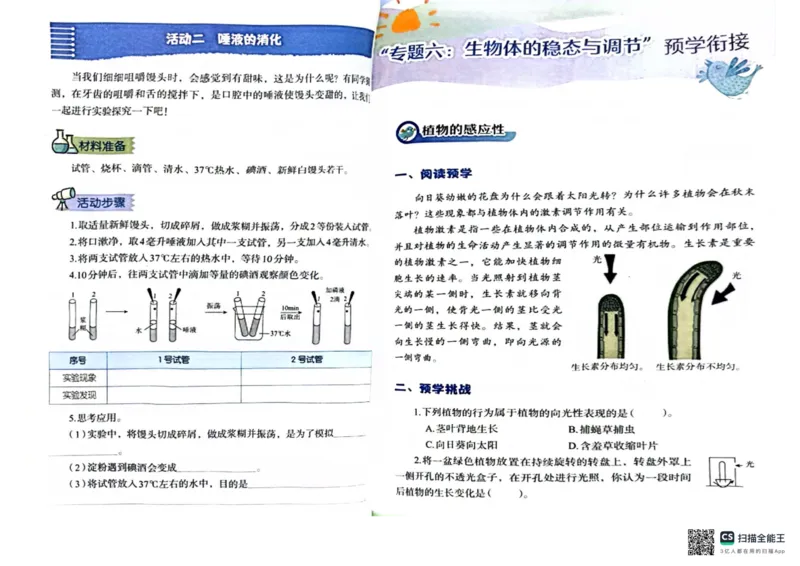Select option C. 向日葵向太阳
This screenshot has width=800, height=566.
point(461,445)
